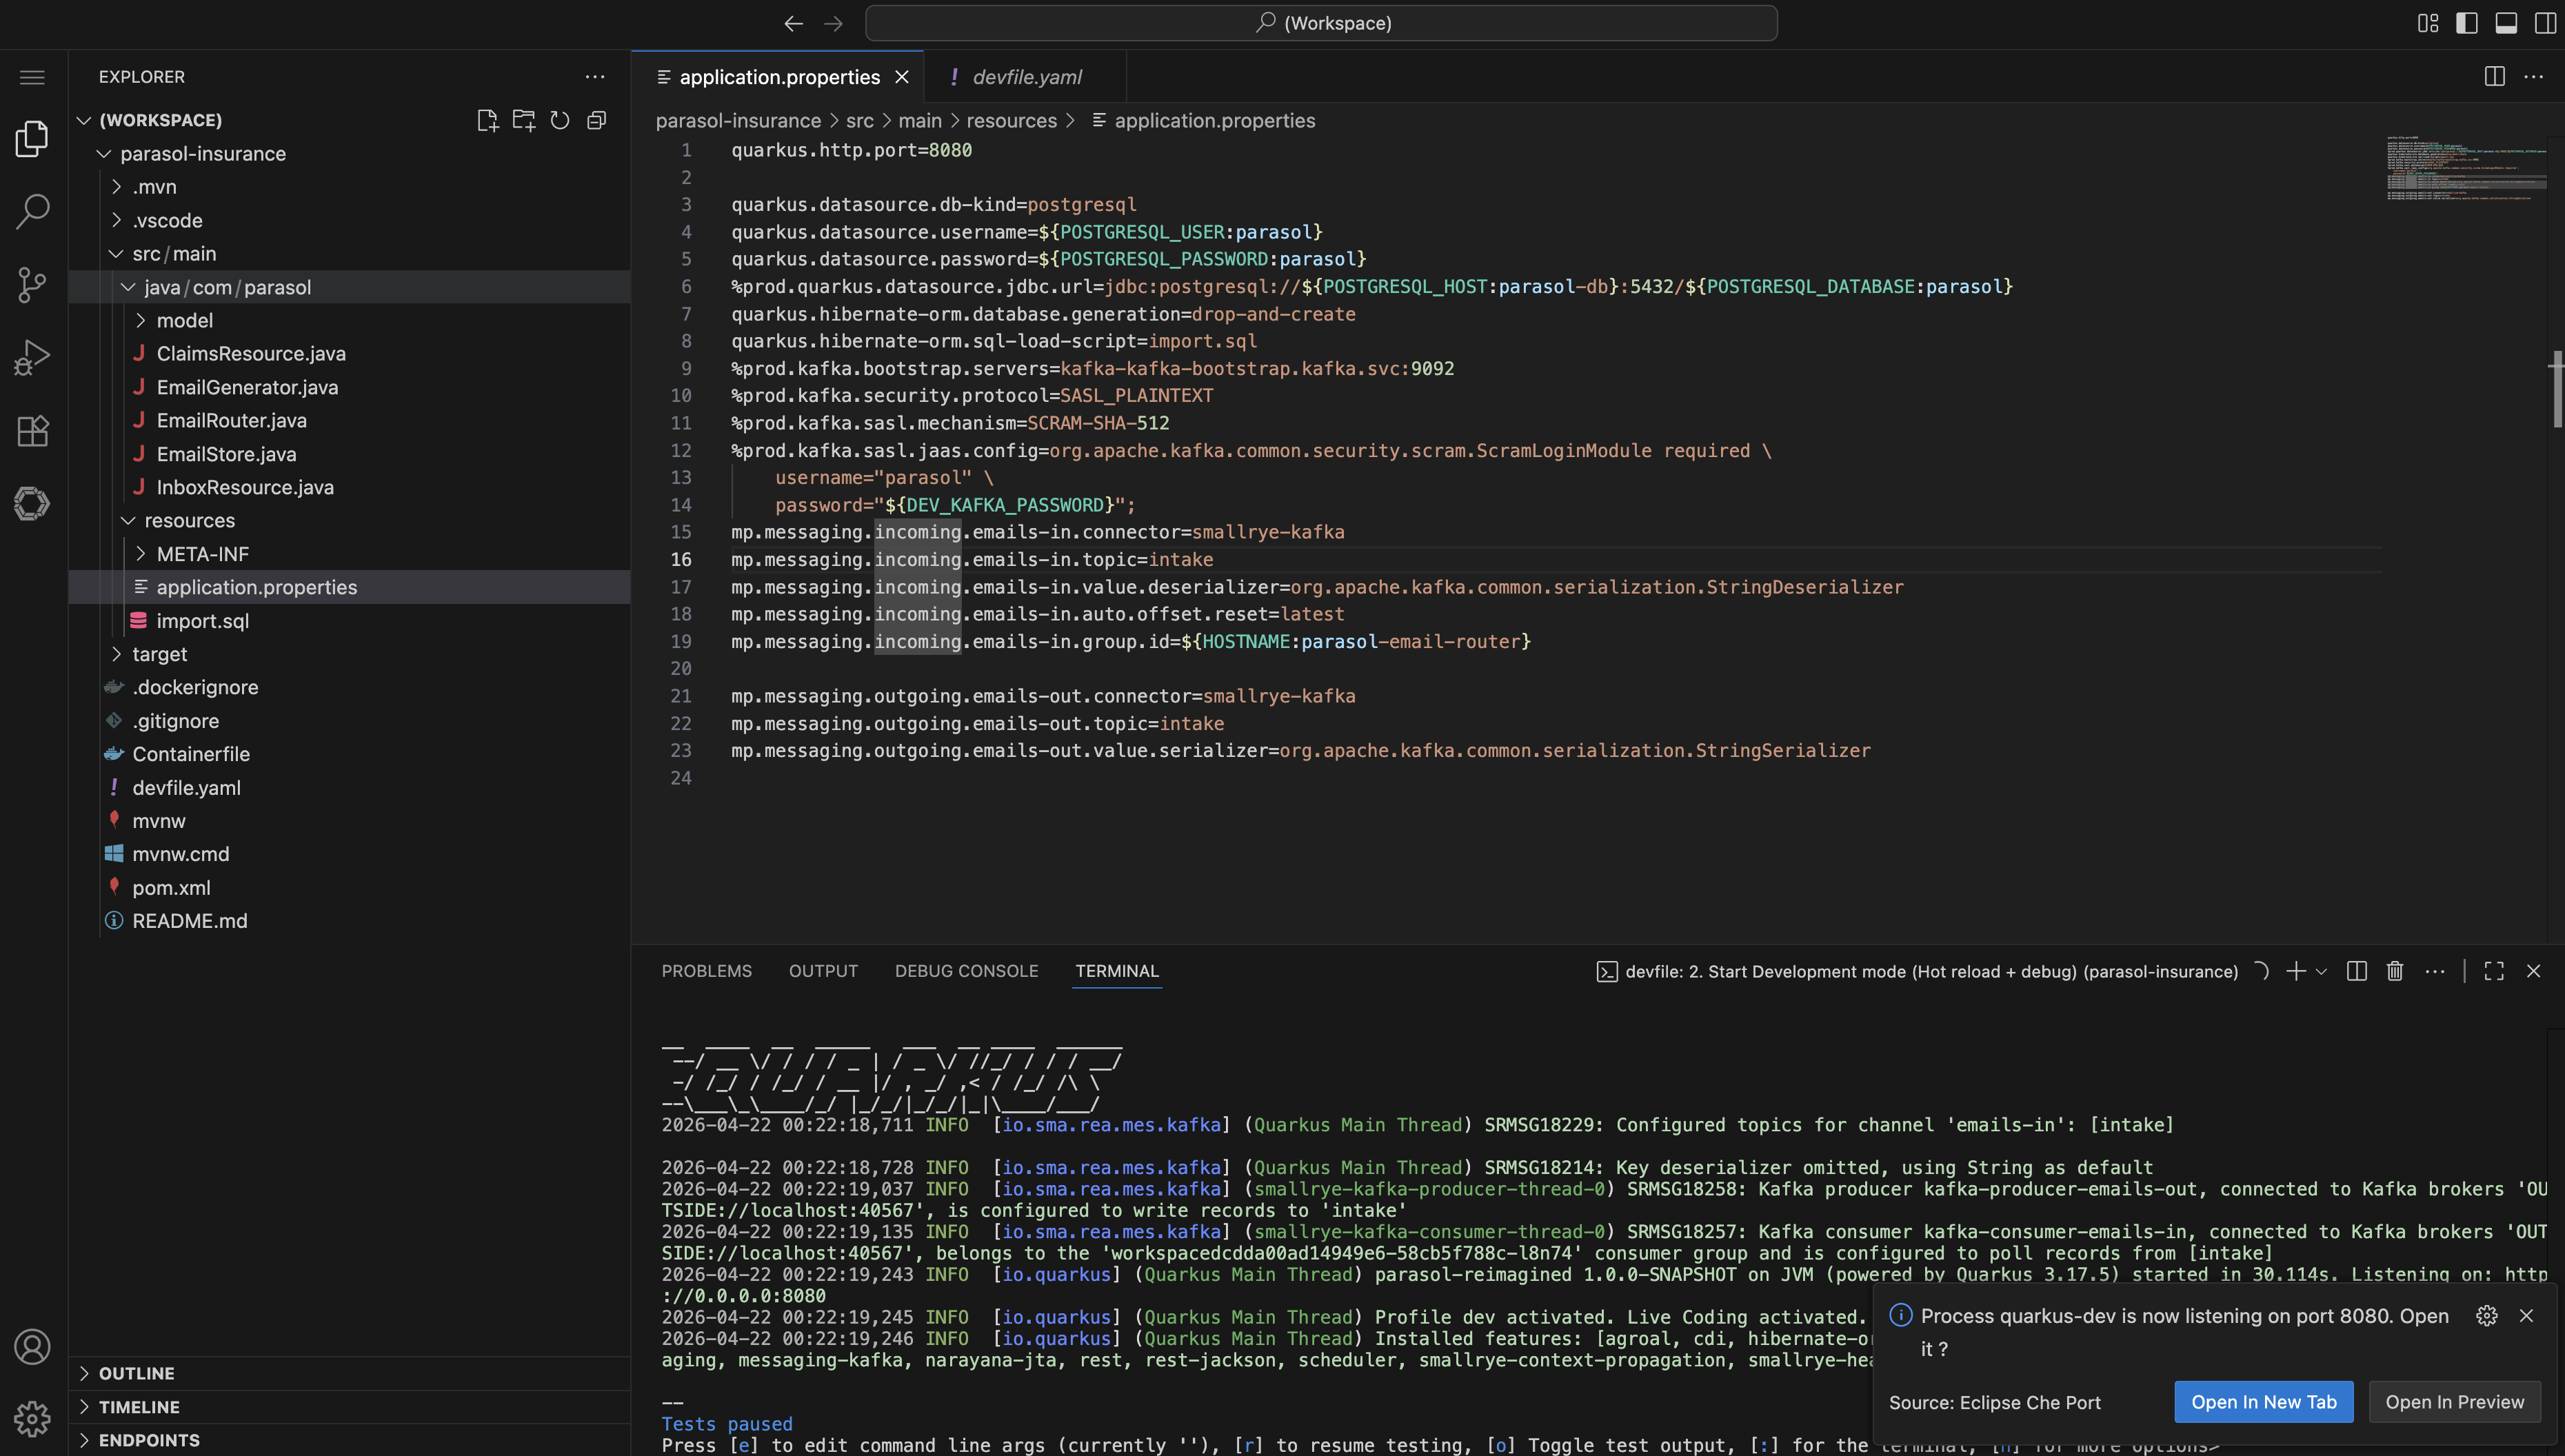Refresh the explorer file tree
Screen dimensions: 2565x1456
[560, 120]
